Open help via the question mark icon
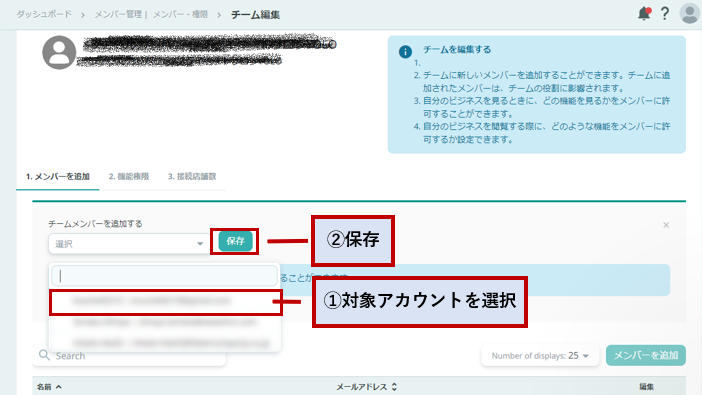Viewport: 702px width, 395px height. [665, 13]
